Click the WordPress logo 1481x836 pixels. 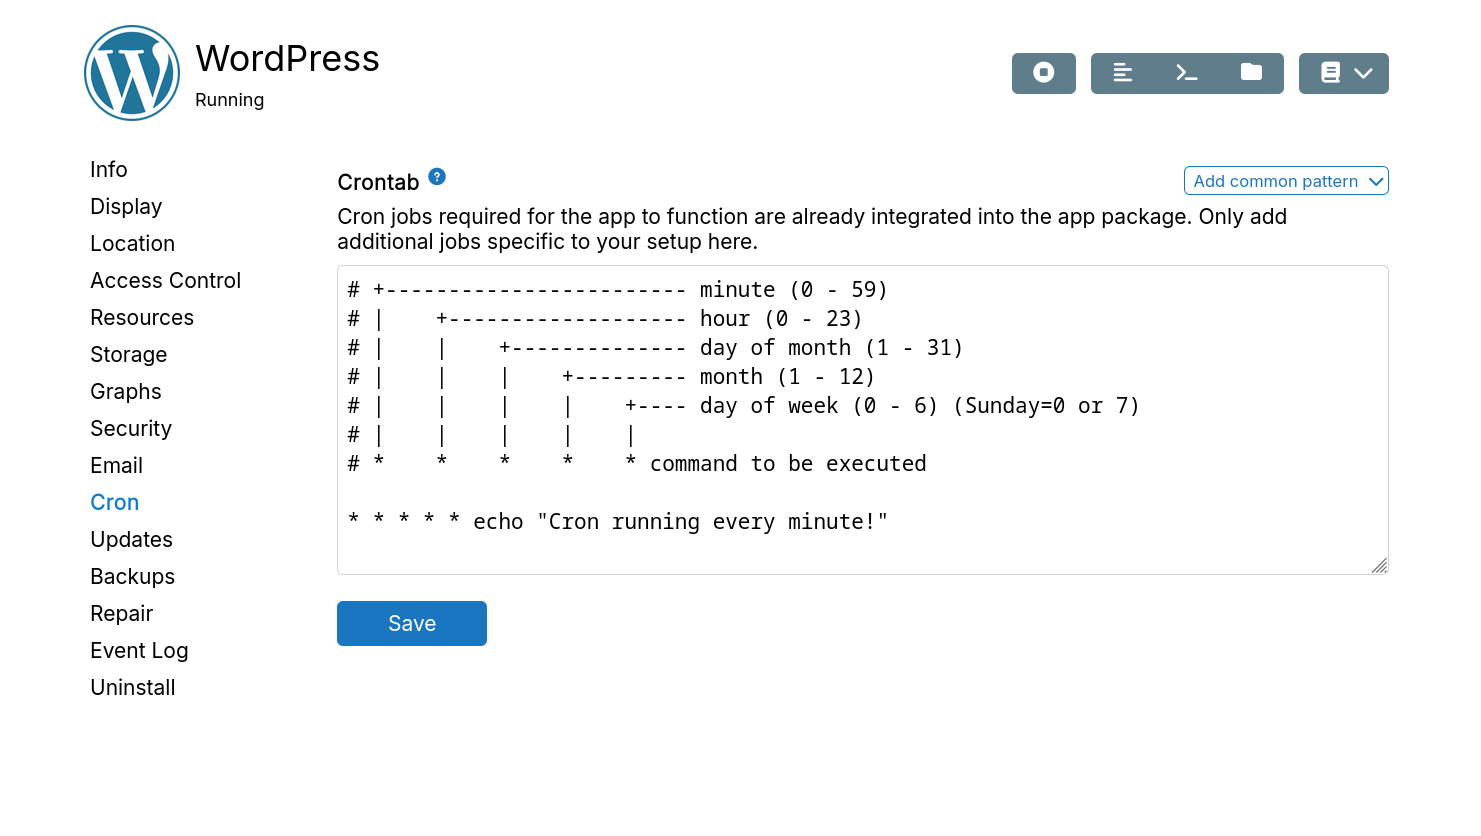[132, 73]
